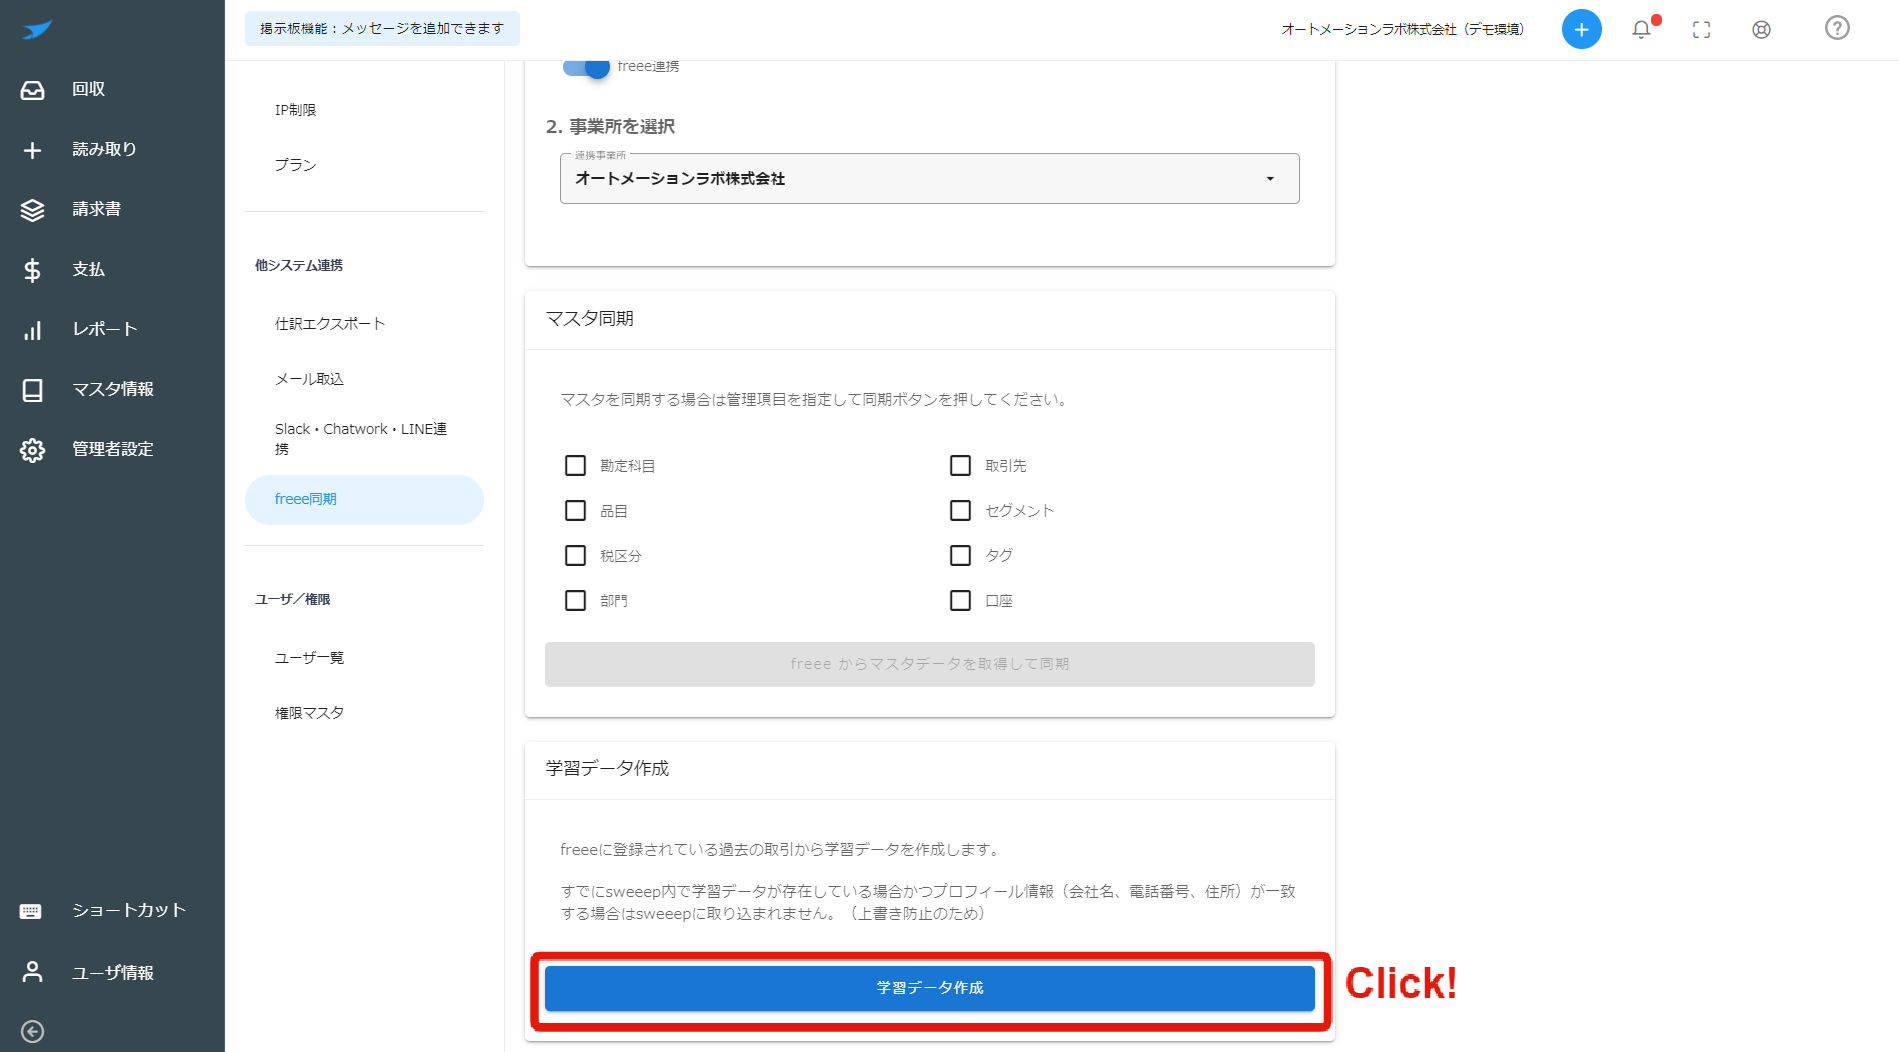Check the 勘定科目 checkbox
The width and height of the screenshot is (1899, 1052).
pyautogui.click(x=575, y=465)
